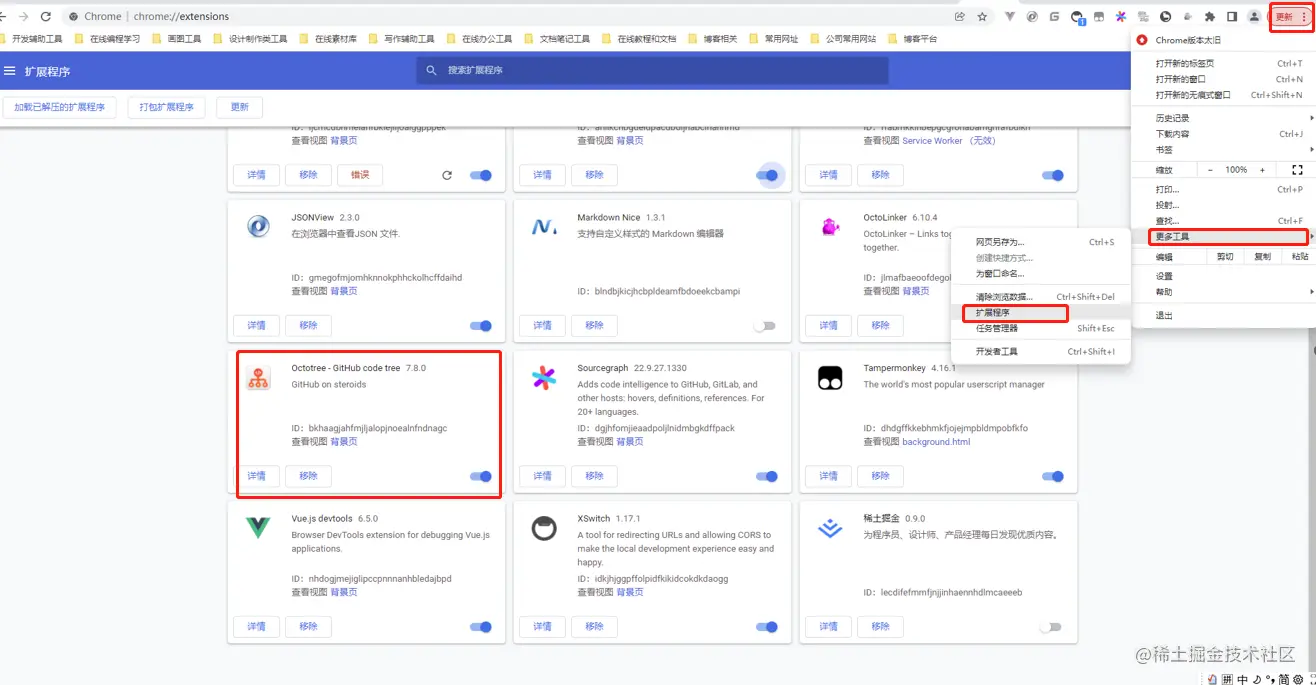The width and height of the screenshot is (1316, 685).
Task: Click the Tampermonkey toolbar icon
Action: coord(1099,16)
